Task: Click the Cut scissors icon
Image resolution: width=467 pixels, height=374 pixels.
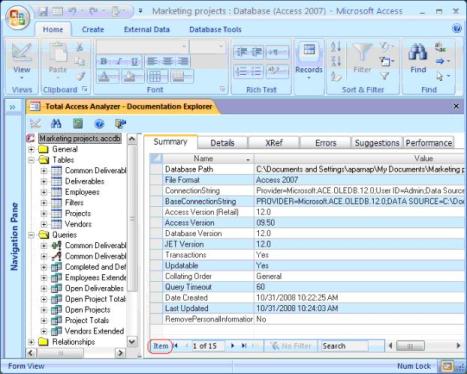Action: [80, 47]
